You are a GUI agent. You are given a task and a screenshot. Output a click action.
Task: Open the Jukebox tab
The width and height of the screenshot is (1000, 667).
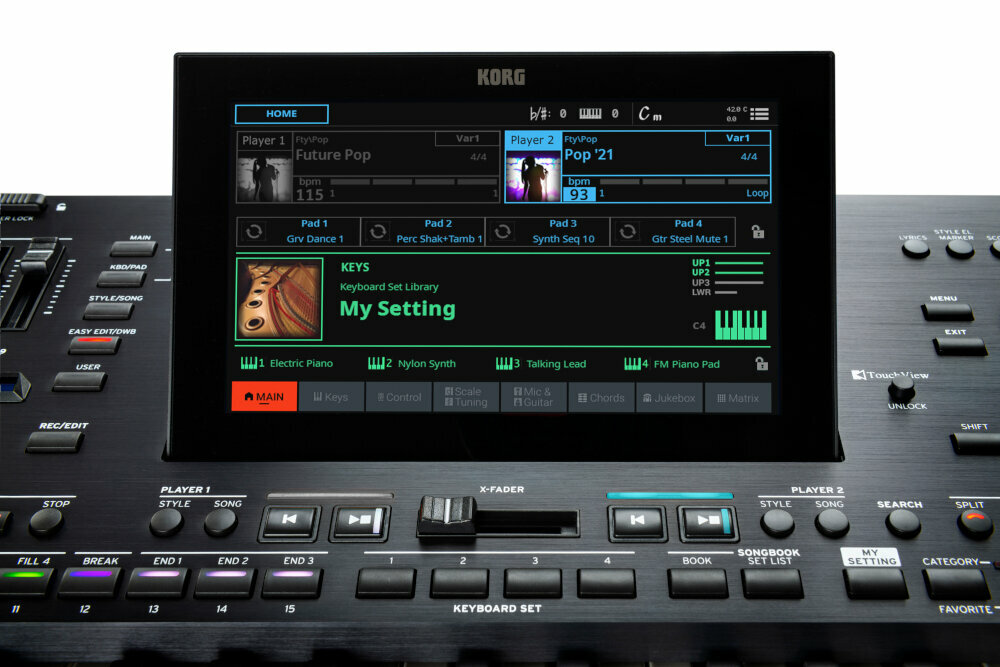coord(669,398)
